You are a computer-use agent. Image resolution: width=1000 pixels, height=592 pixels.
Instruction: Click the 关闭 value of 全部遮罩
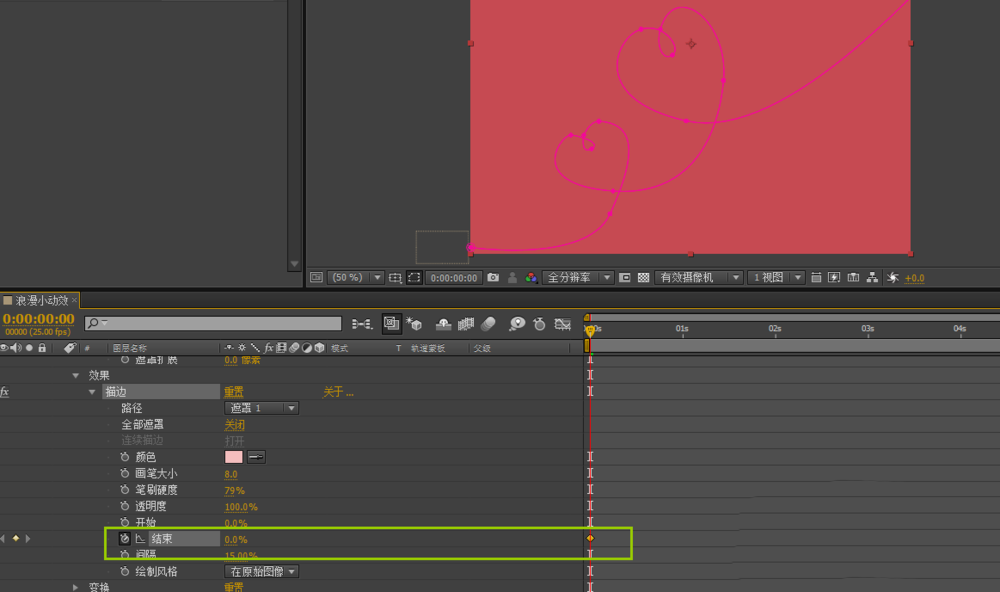[x=234, y=425]
